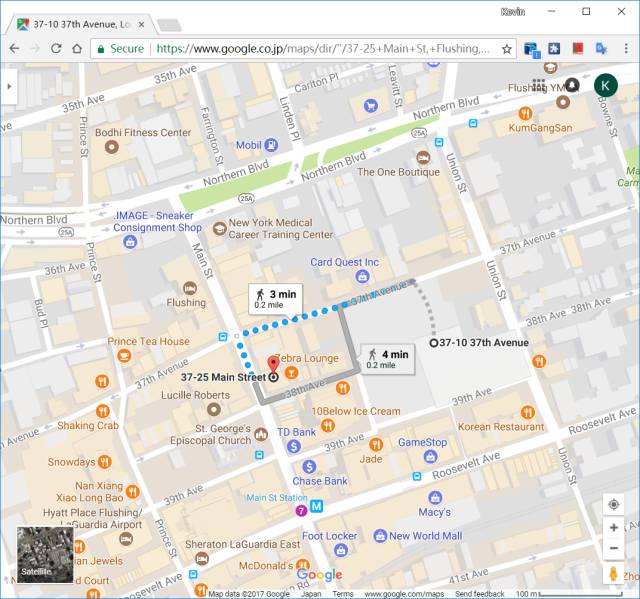Open Mobil gas station marker
640x599 pixels.
(x=271, y=145)
